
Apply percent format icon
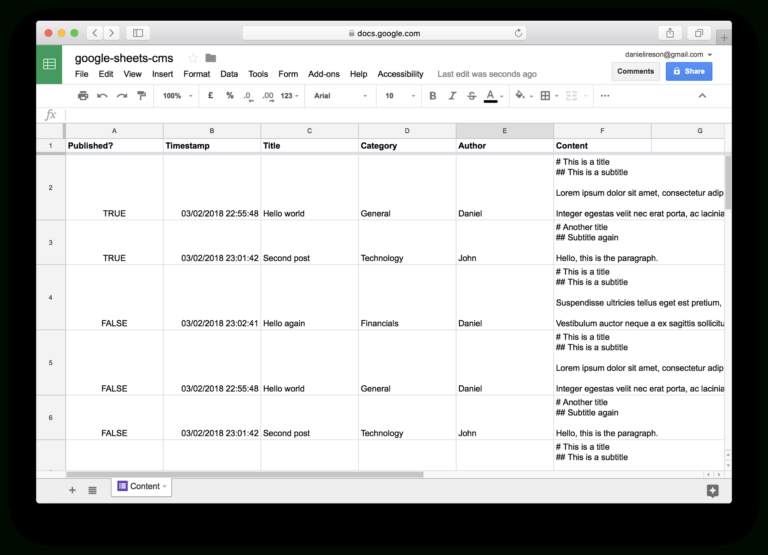point(230,96)
